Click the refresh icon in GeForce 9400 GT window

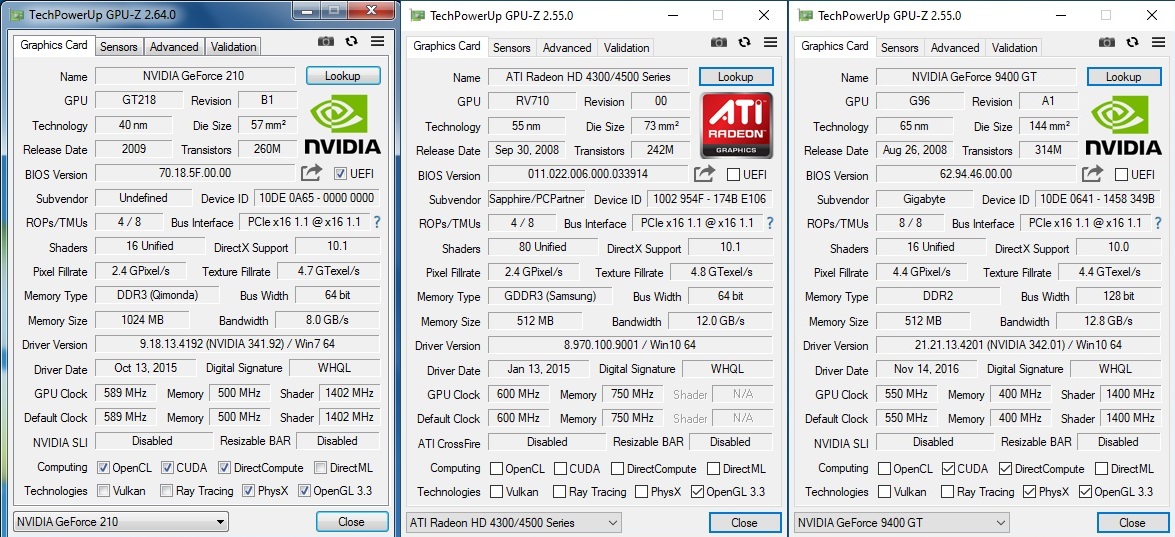pos(1132,43)
